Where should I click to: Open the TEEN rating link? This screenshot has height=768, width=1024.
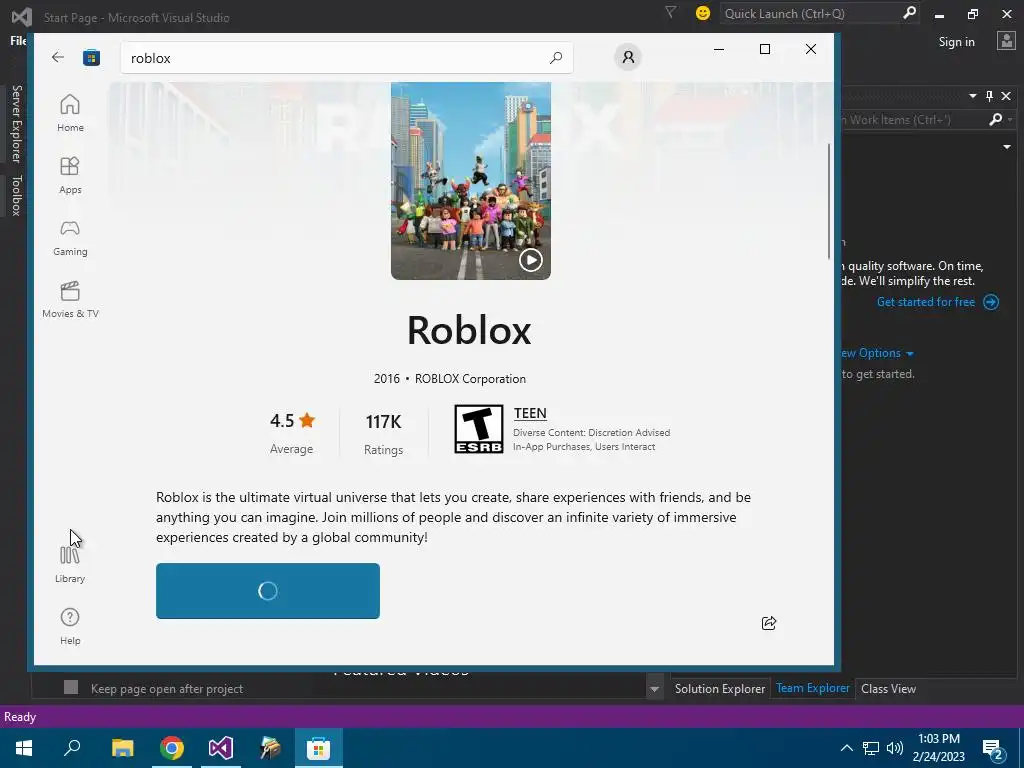pos(530,413)
